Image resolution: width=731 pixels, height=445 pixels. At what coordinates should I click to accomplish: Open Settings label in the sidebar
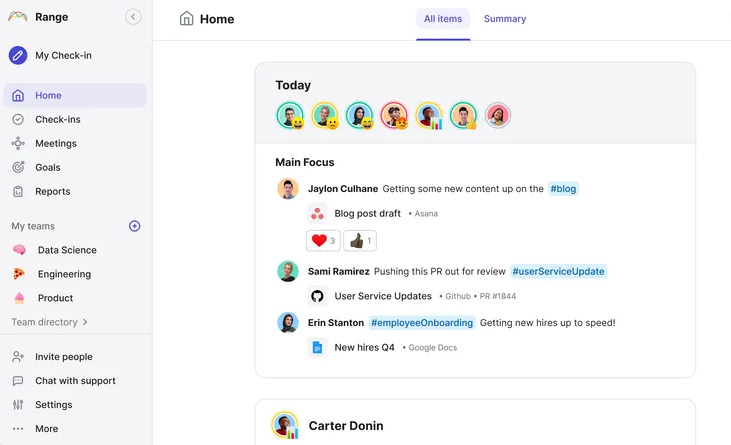pyautogui.click(x=54, y=405)
